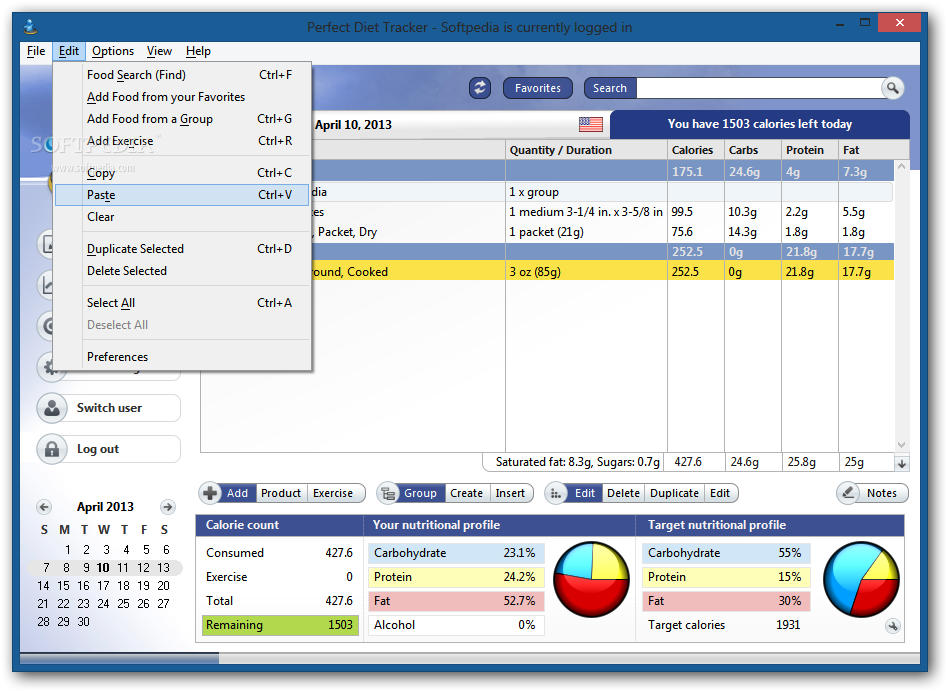Open the File menu

(x=36, y=51)
